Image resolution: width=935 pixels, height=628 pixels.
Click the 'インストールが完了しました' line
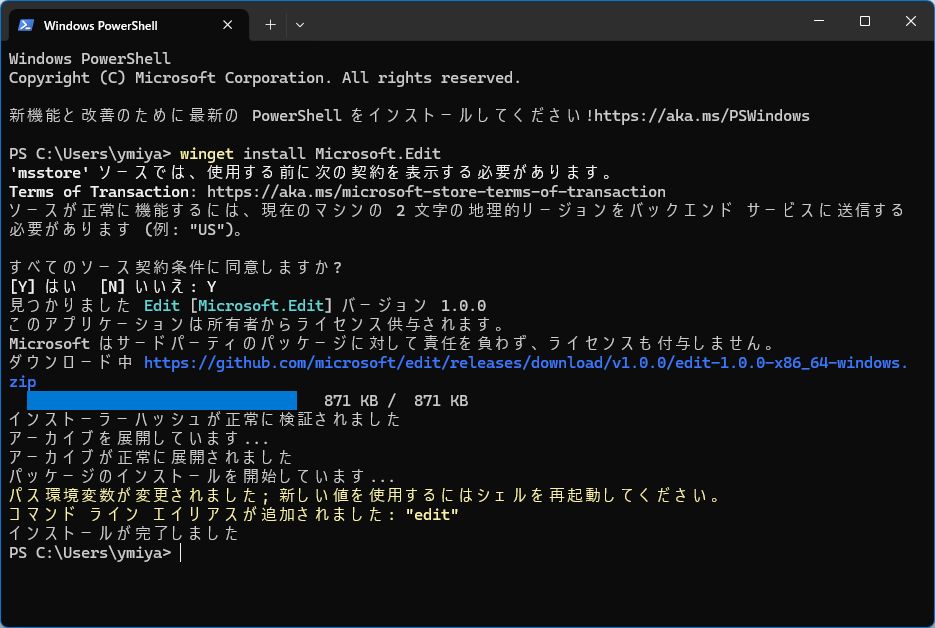click(x=124, y=534)
